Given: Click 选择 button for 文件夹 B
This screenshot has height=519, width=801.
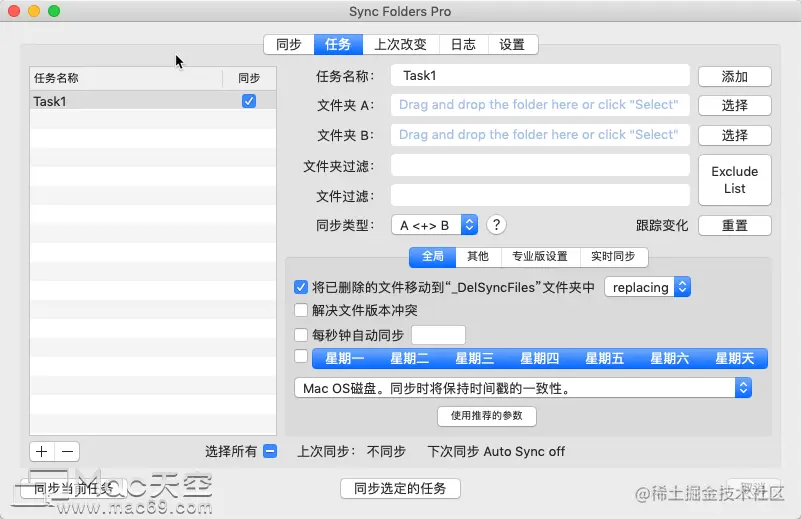Looking at the screenshot, I should pyautogui.click(x=735, y=135).
